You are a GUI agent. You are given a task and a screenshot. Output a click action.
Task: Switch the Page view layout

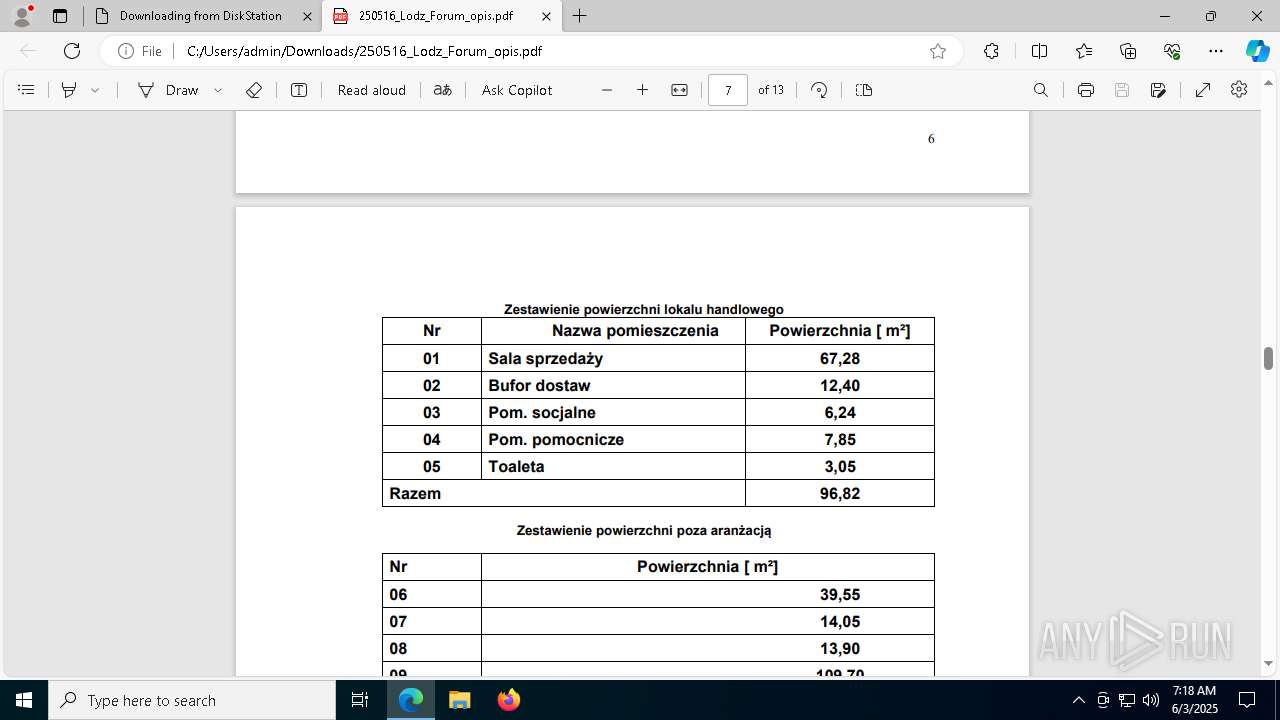coord(864,90)
